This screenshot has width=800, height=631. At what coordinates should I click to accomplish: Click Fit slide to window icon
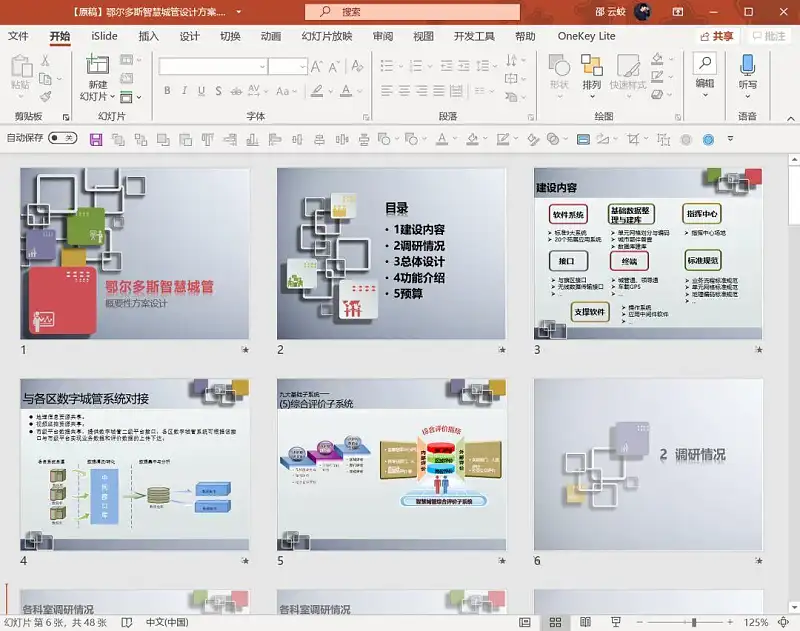(x=784, y=622)
